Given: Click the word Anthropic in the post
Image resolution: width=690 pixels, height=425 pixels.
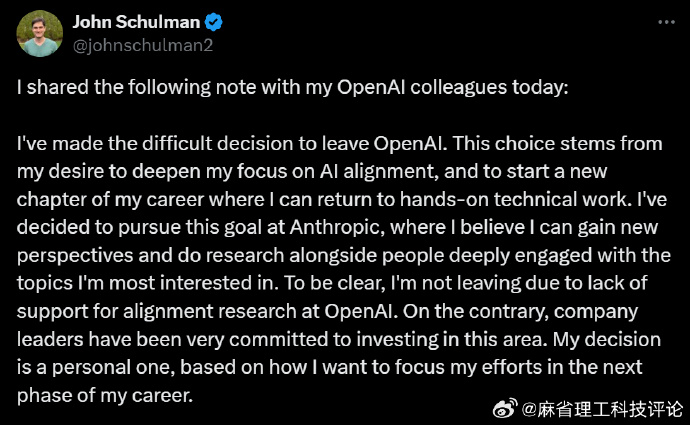Looking at the screenshot, I should [335, 227].
